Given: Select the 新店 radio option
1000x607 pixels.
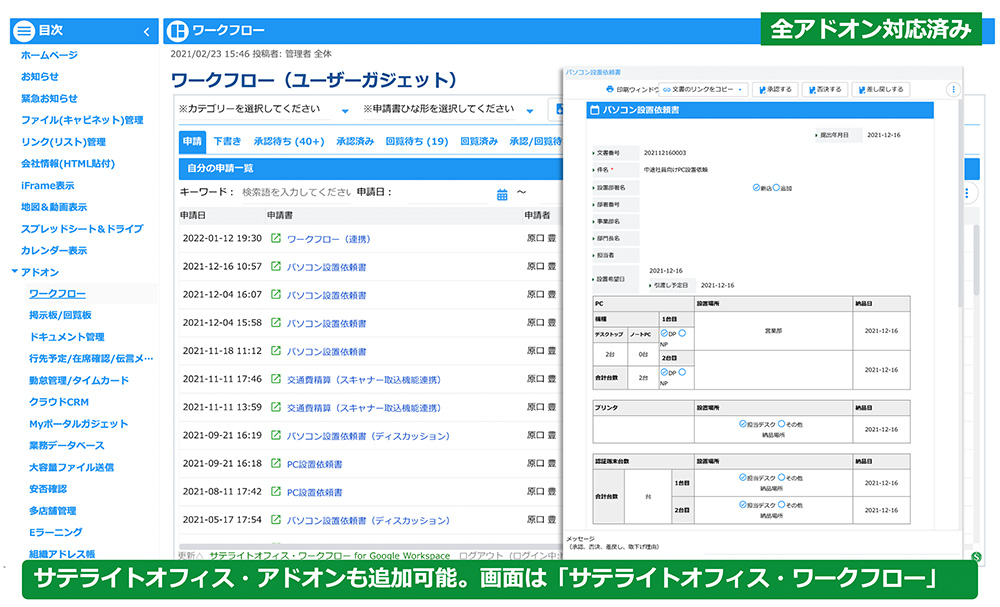Looking at the screenshot, I should tap(756, 187).
